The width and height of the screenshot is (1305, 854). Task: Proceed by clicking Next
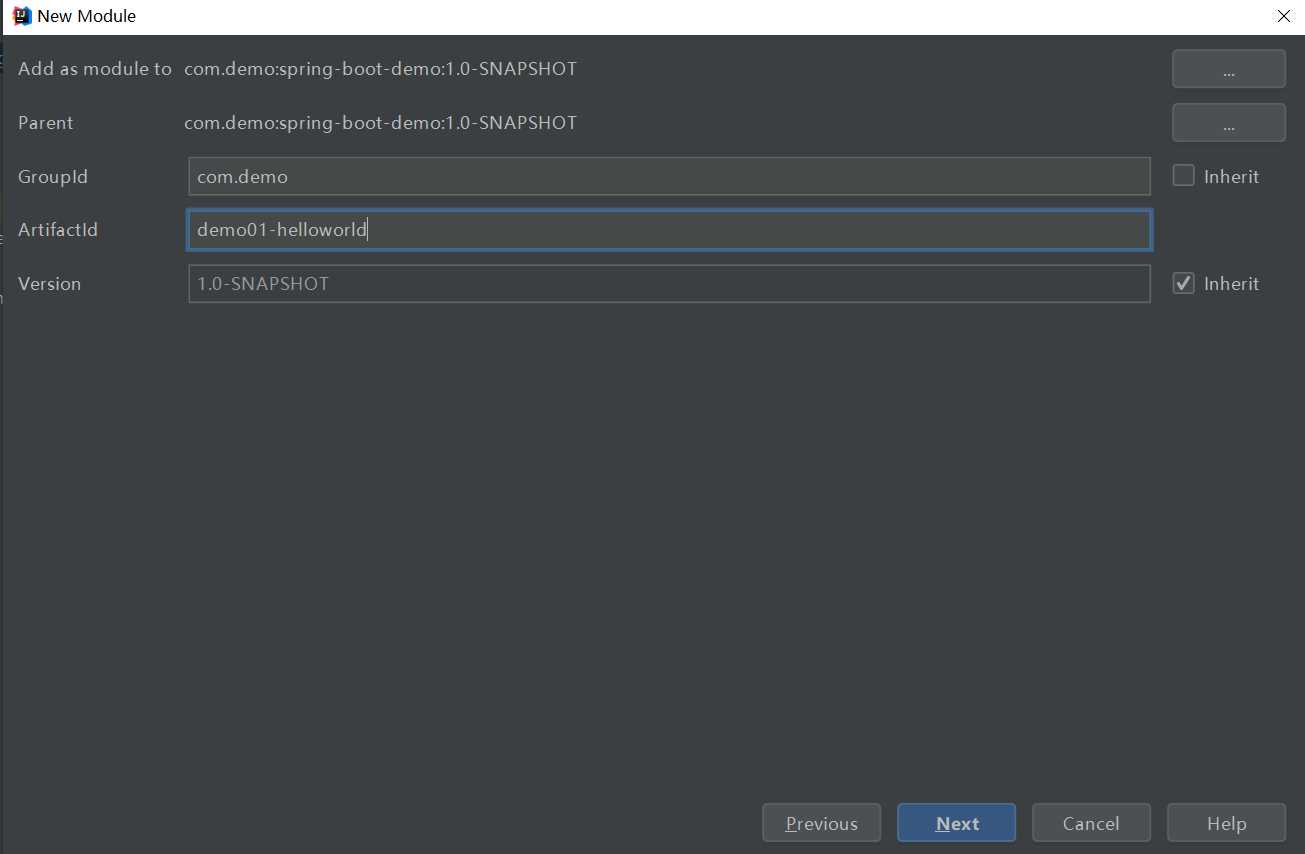click(x=956, y=823)
